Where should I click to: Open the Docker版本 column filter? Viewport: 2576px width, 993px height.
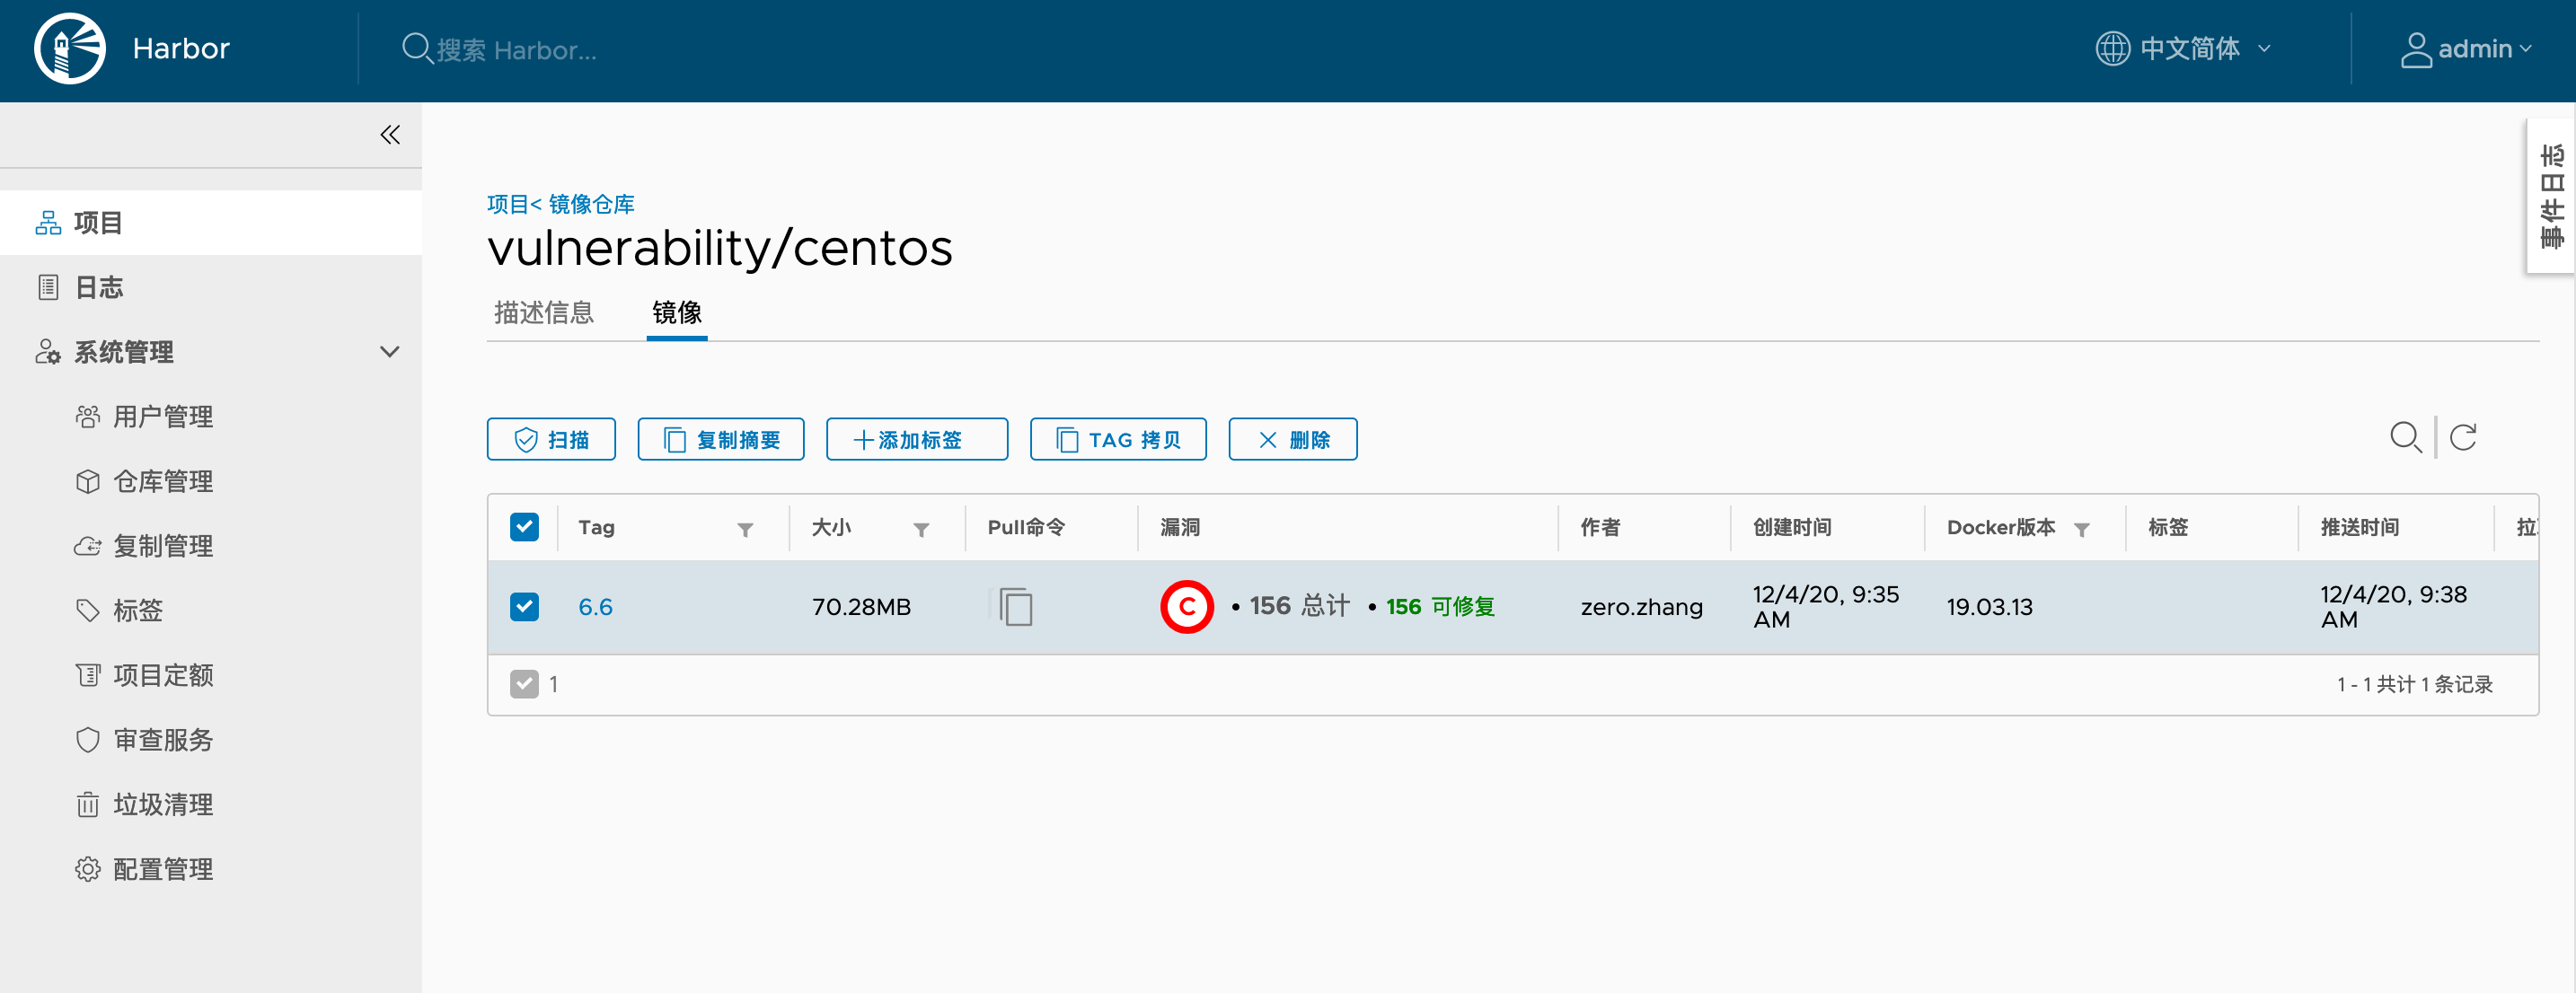click(2082, 529)
